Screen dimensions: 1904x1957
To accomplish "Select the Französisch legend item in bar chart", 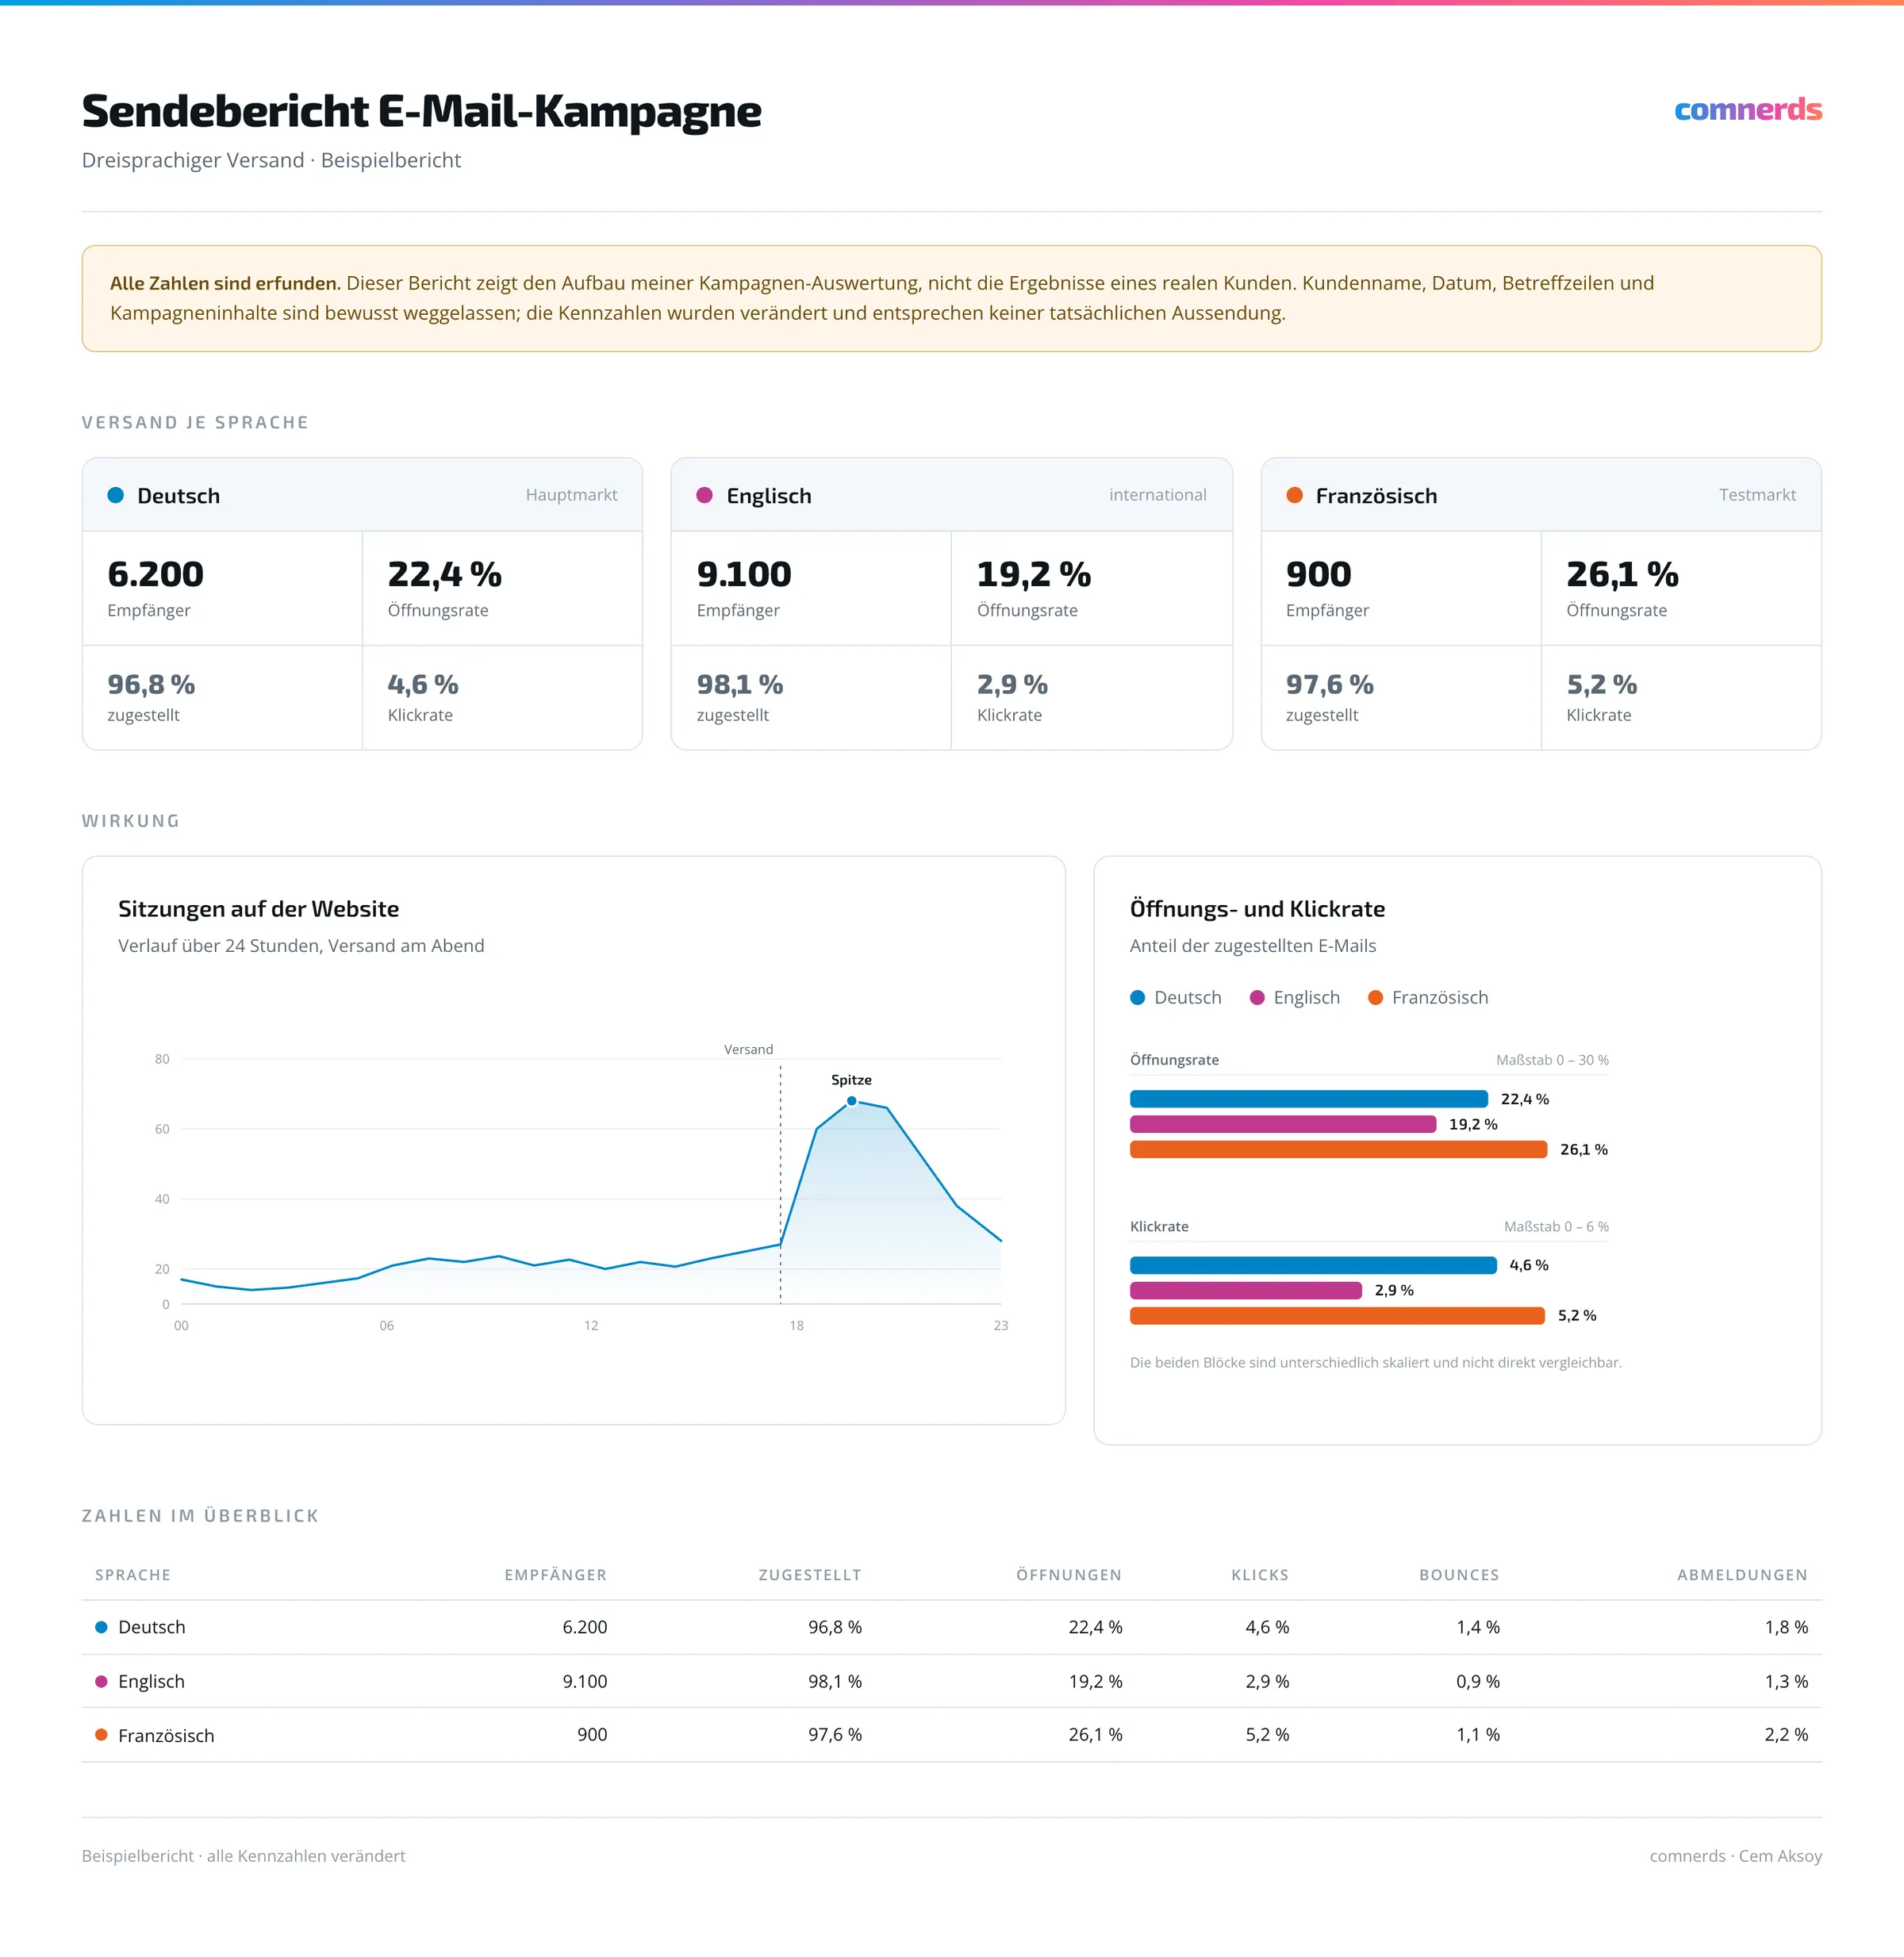I will click(x=1427, y=997).
